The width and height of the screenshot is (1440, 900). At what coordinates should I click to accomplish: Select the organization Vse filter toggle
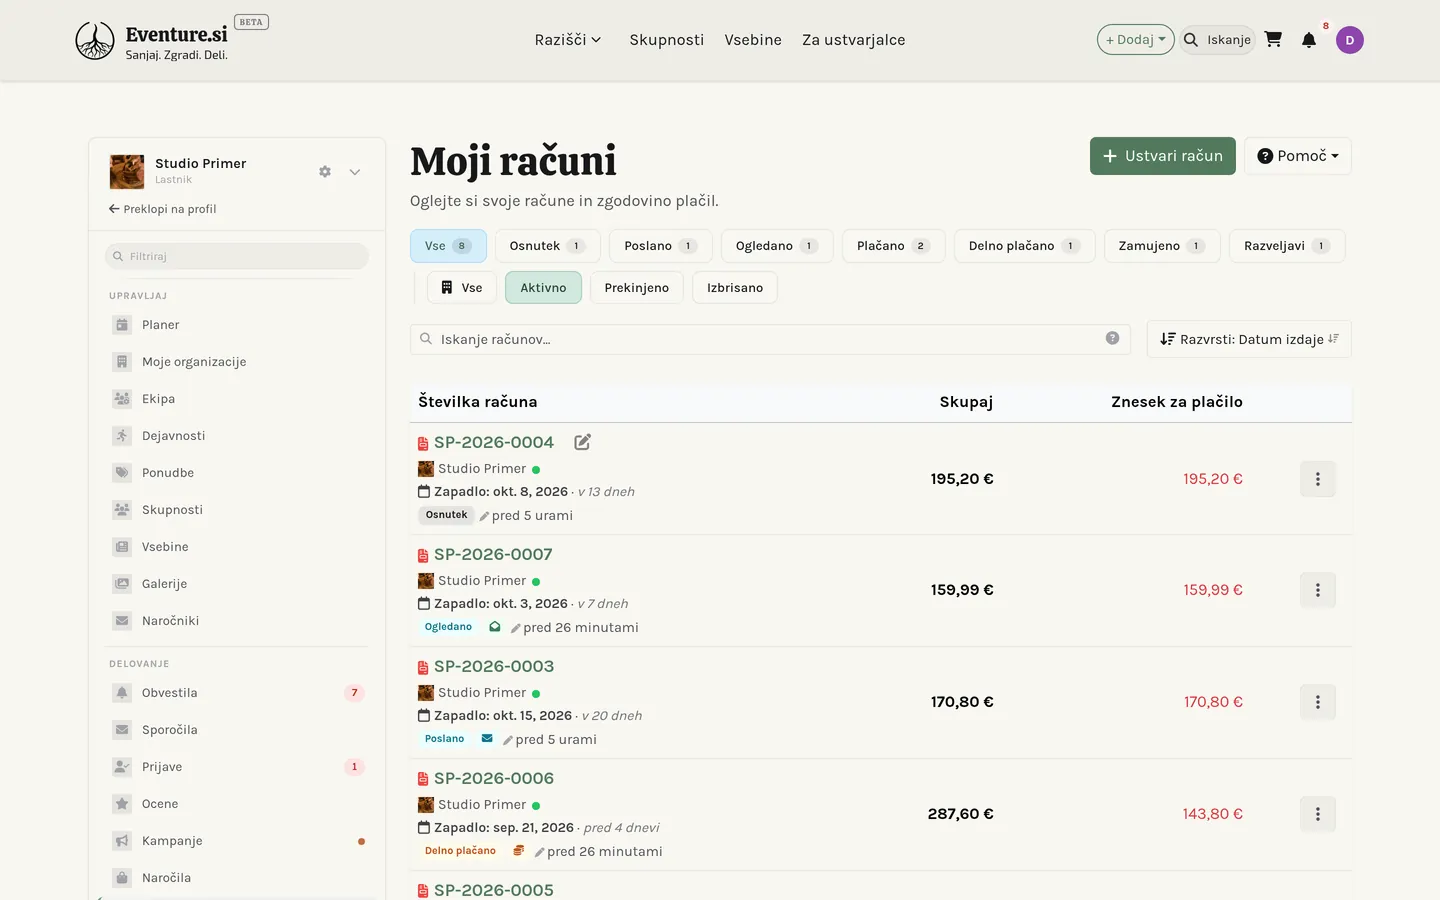[x=462, y=288]
